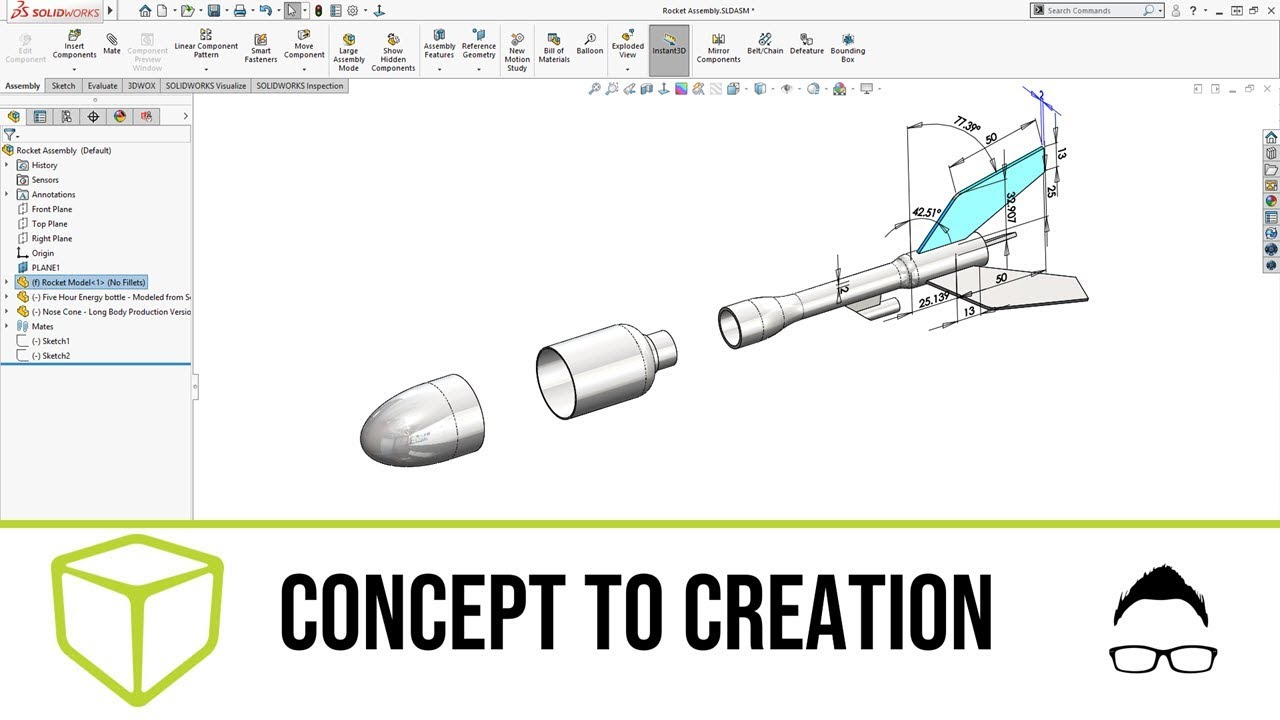
Task: Open the SOLIDWORKS Resources task pane icon
Action: coord(1271,137)
